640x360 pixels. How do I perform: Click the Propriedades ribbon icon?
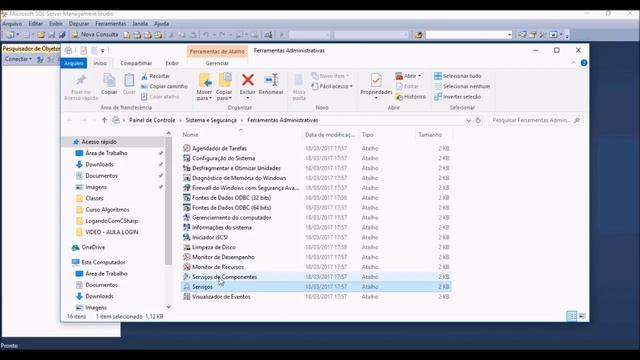tap(376, 80)
